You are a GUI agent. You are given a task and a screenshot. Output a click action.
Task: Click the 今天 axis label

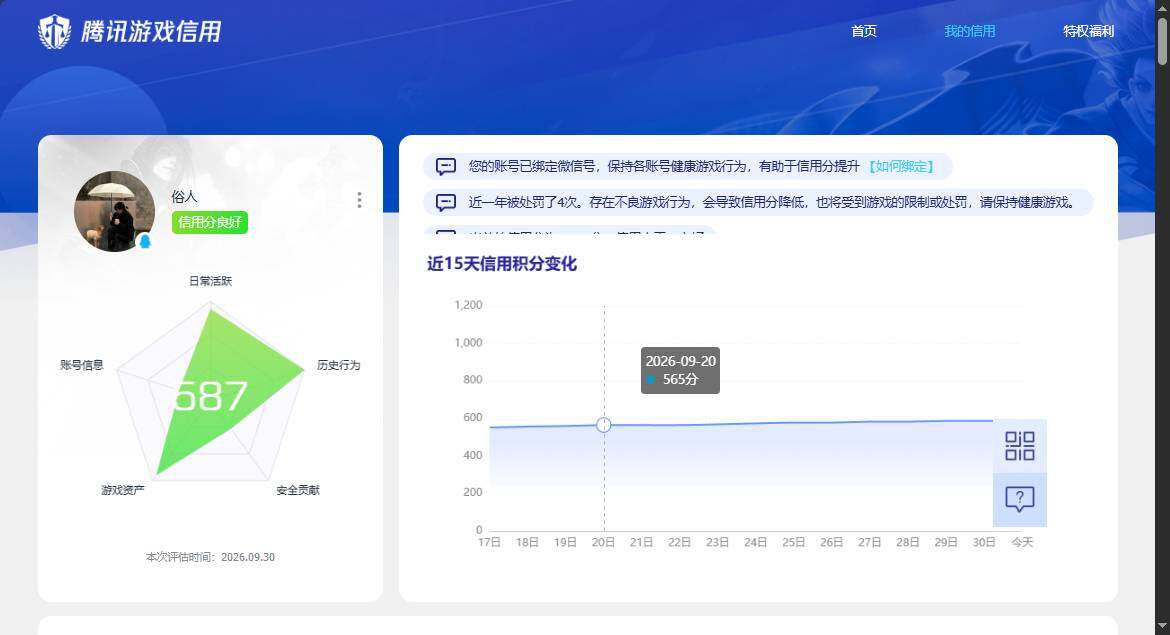[x=1022, y=542]
